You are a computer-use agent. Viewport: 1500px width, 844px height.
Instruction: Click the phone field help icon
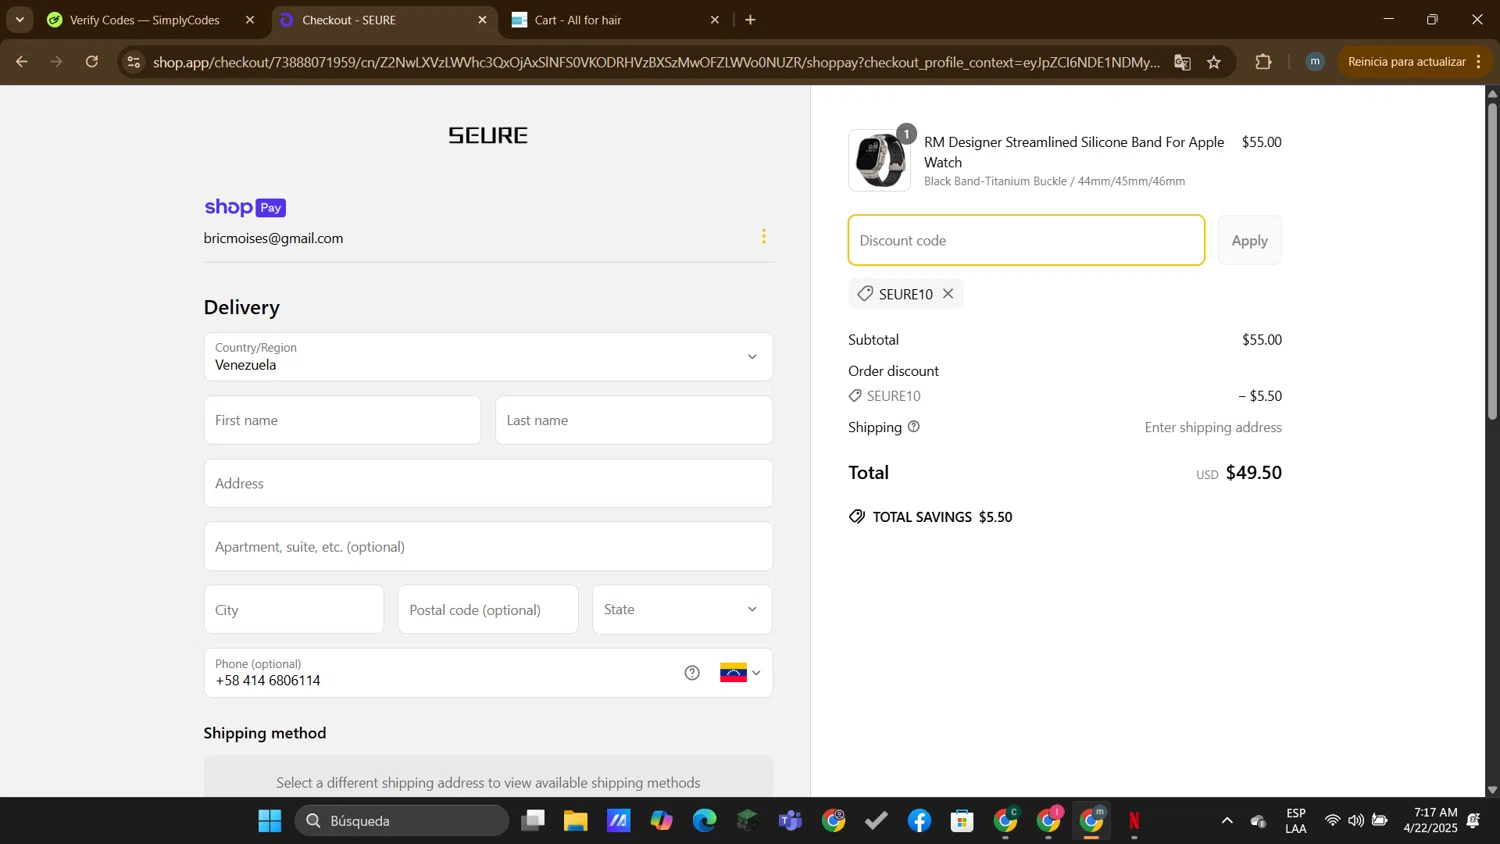click(x=692, y=673)
